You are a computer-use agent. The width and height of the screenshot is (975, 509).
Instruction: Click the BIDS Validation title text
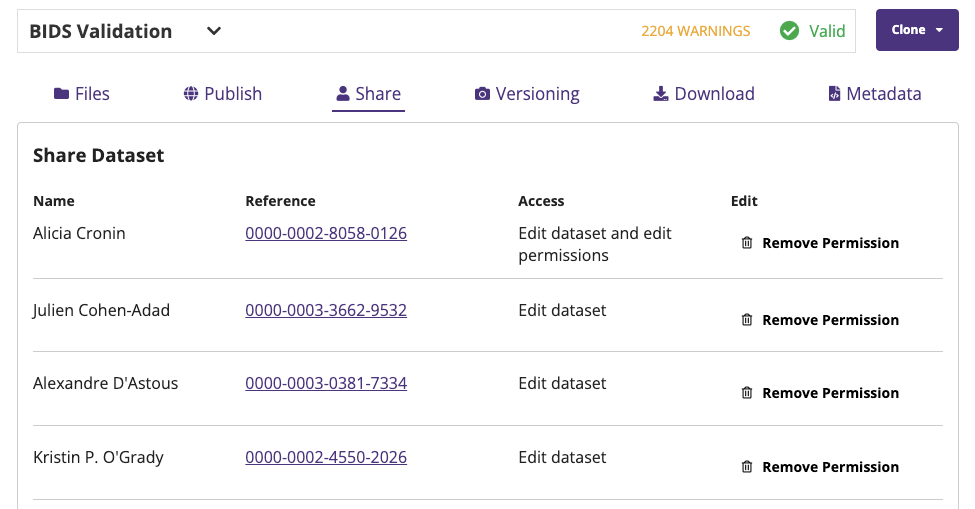(101, 31)
